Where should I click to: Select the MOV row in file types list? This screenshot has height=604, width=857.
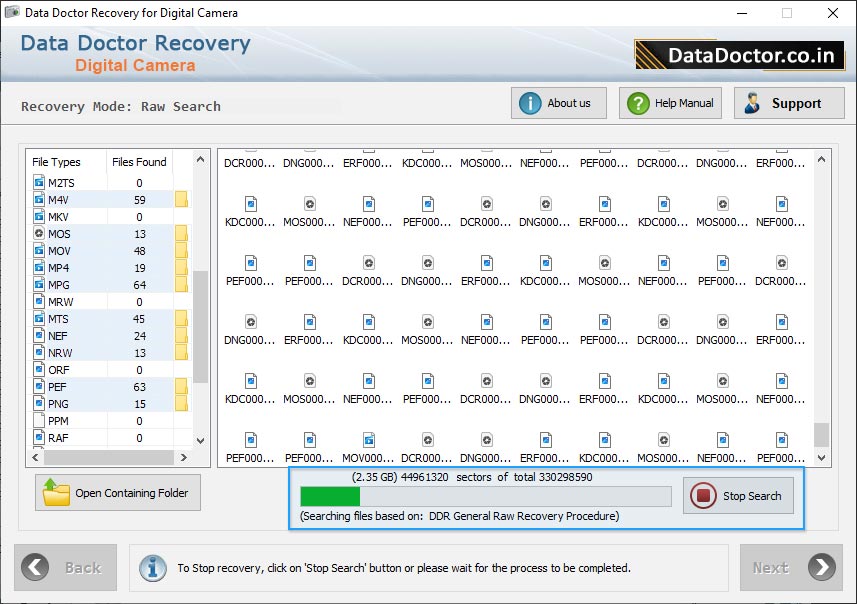(90, 251)
